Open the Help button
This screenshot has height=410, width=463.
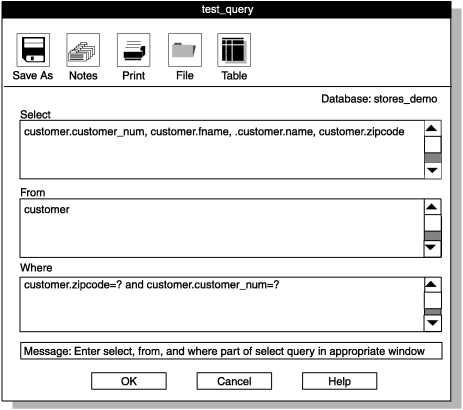339,381
